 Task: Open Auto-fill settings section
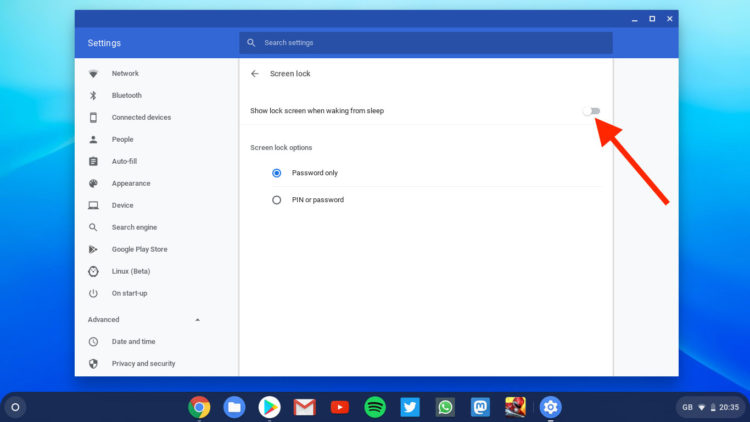click(x=124, y=161)
